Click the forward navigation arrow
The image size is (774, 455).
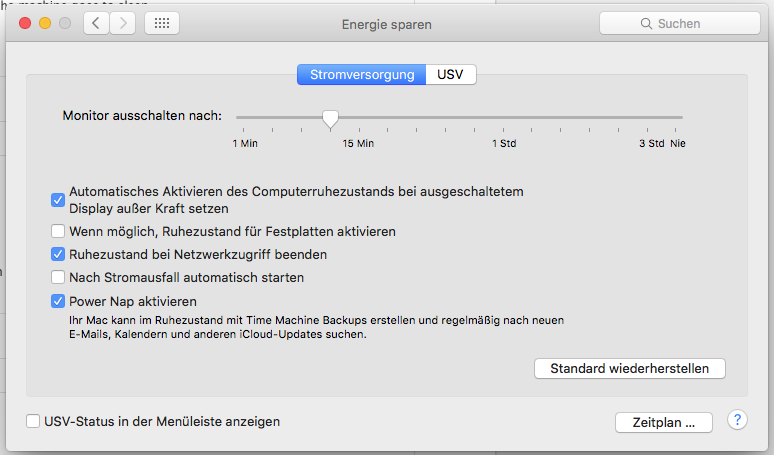click(123, 23)
